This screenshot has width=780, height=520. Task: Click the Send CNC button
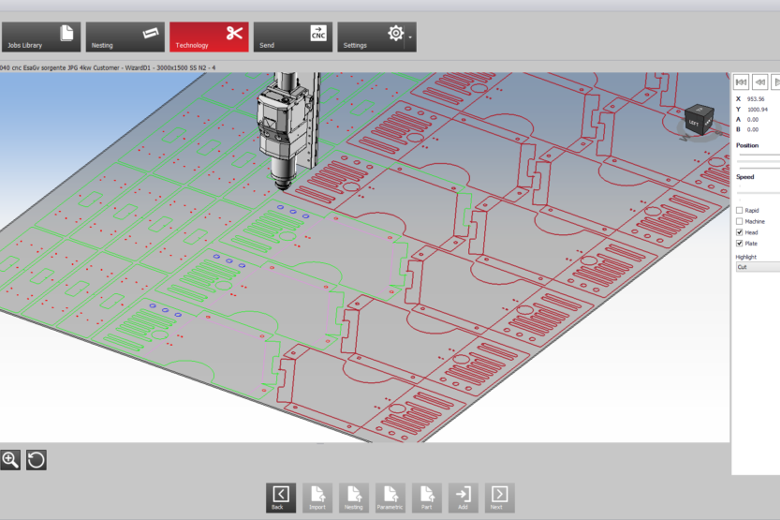pyautogui.click(x=292, y=37)
